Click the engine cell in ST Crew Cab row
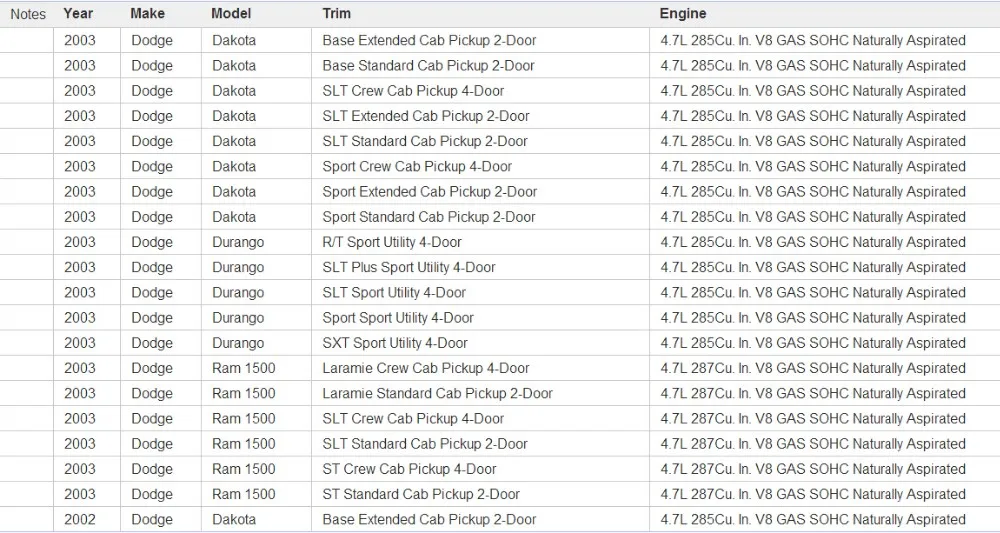 [813, 469]
